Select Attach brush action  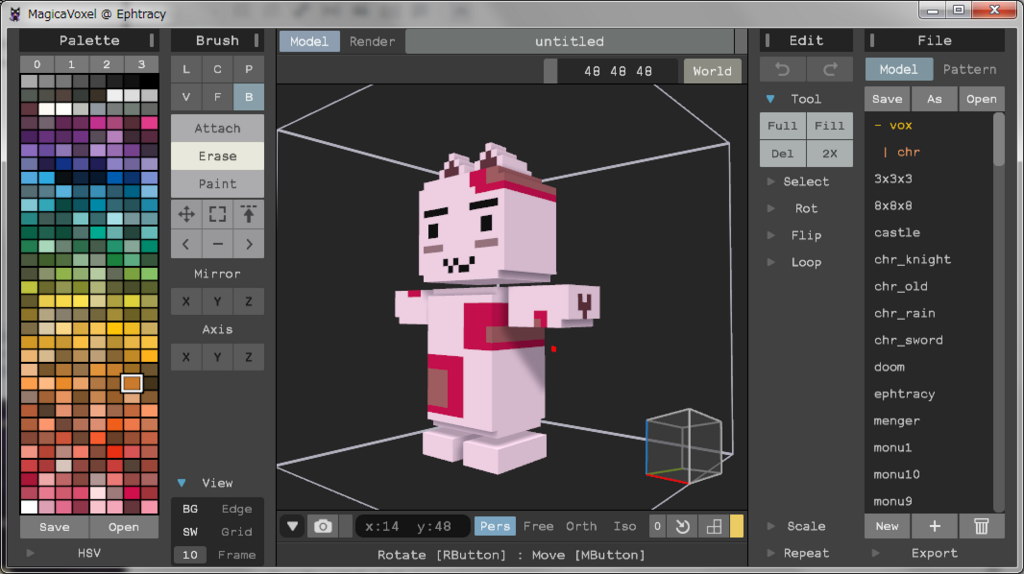tap(217, 128)
